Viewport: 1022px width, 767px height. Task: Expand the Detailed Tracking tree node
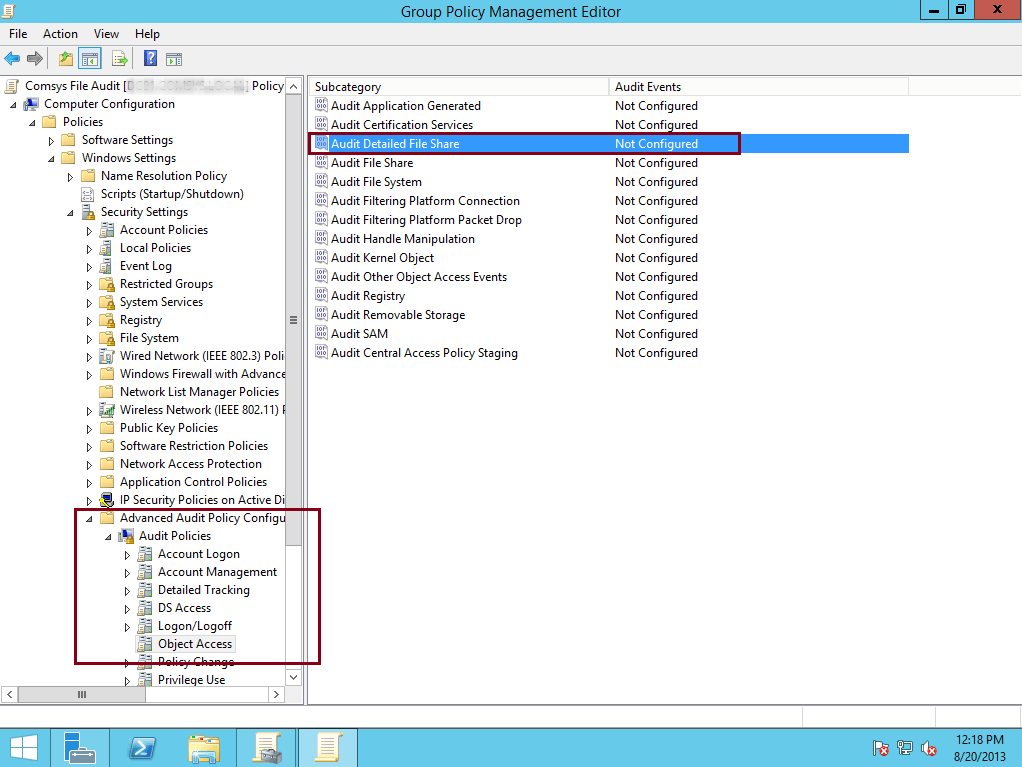127,589
